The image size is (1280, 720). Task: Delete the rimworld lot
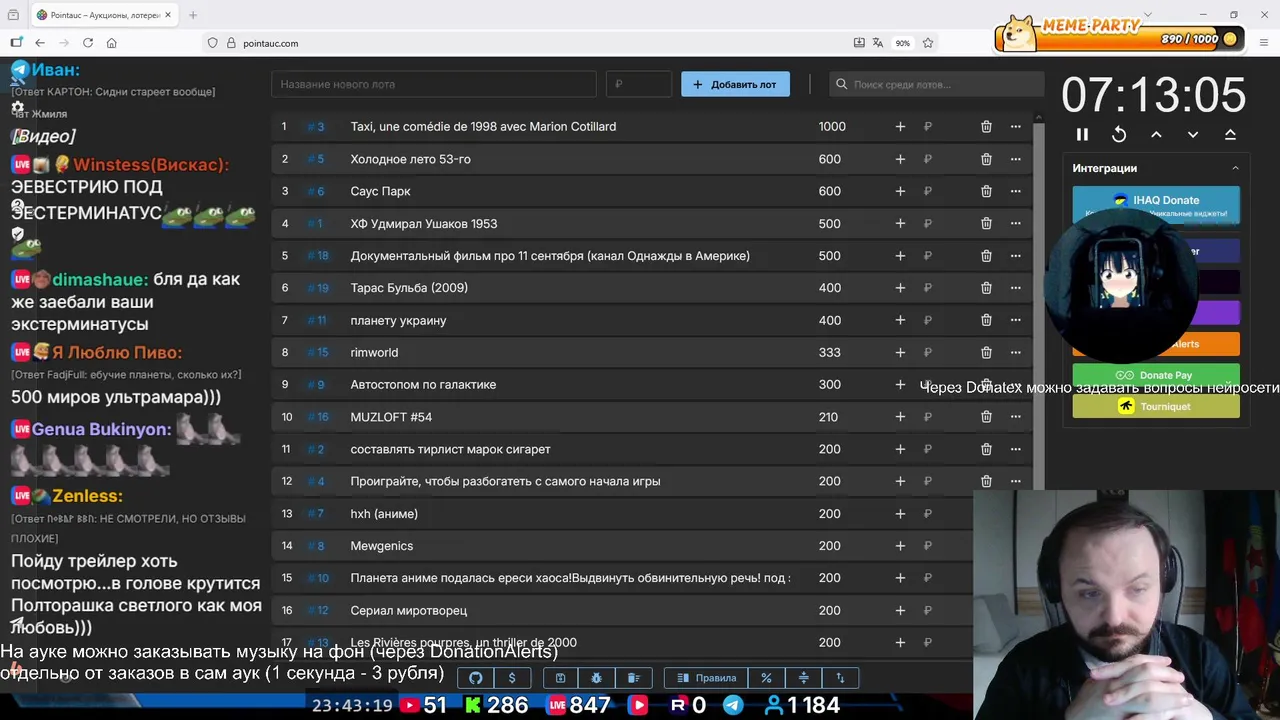tap(986, 352)
